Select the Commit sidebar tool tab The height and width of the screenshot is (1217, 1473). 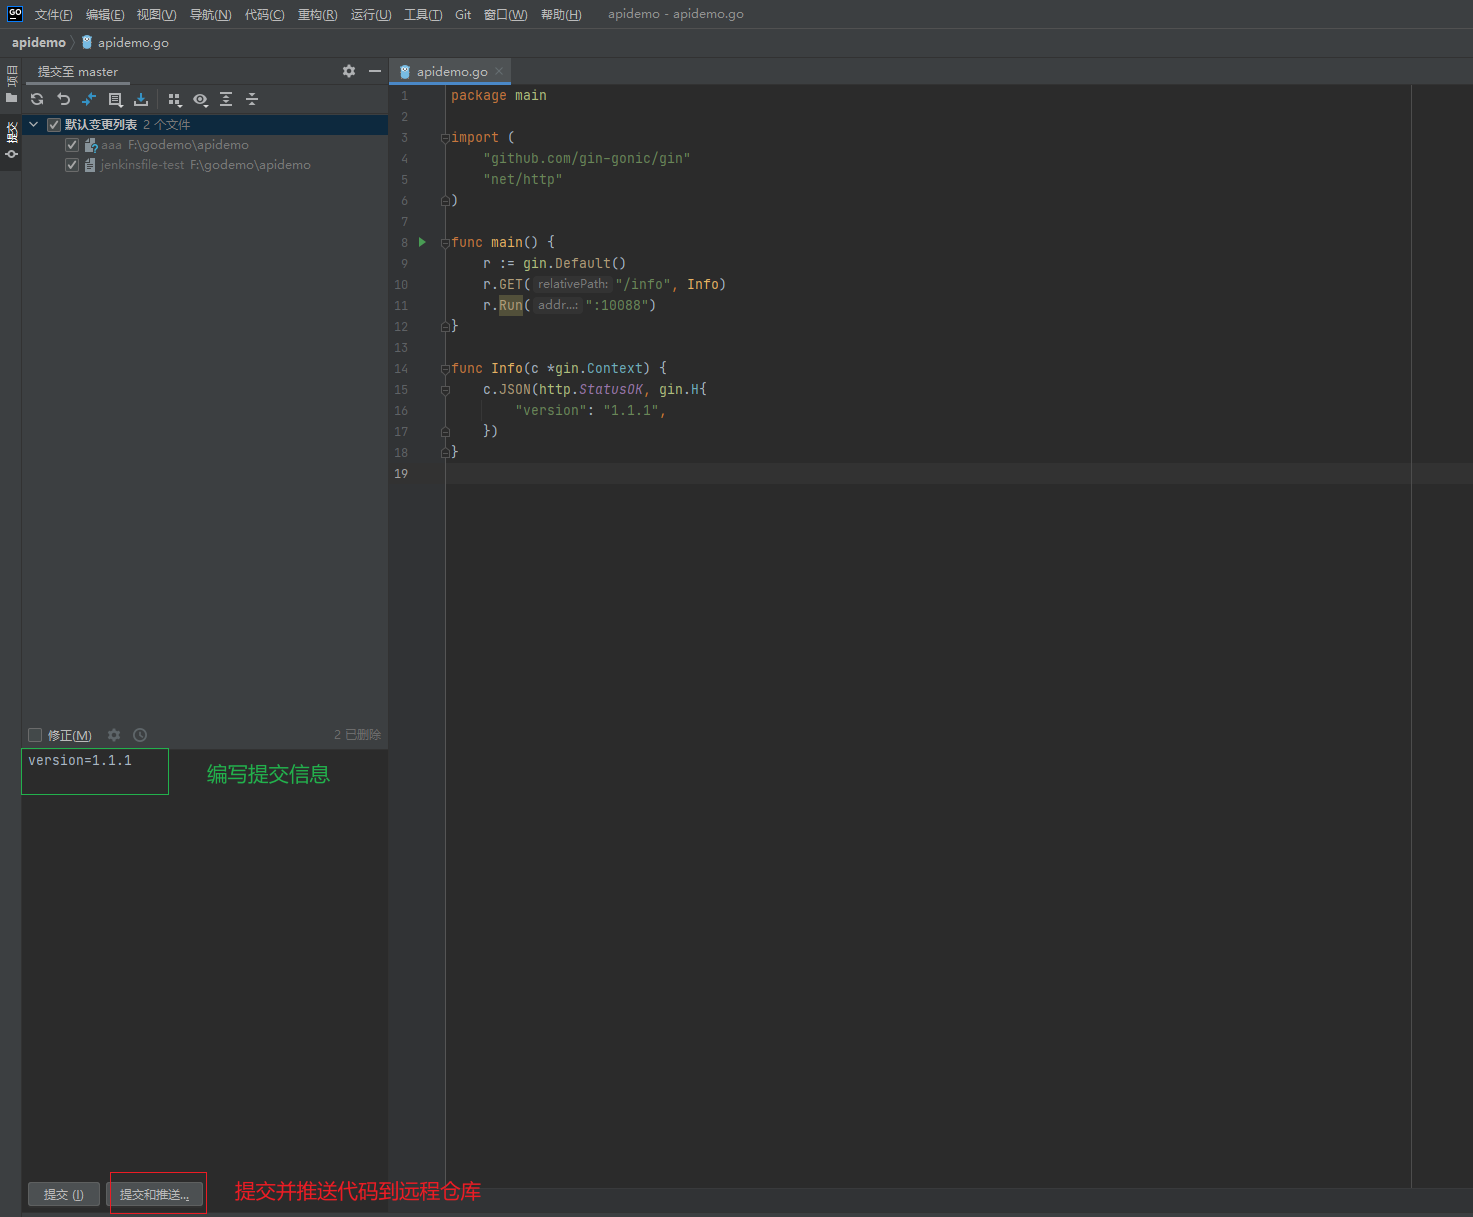(x=11, y=140)
